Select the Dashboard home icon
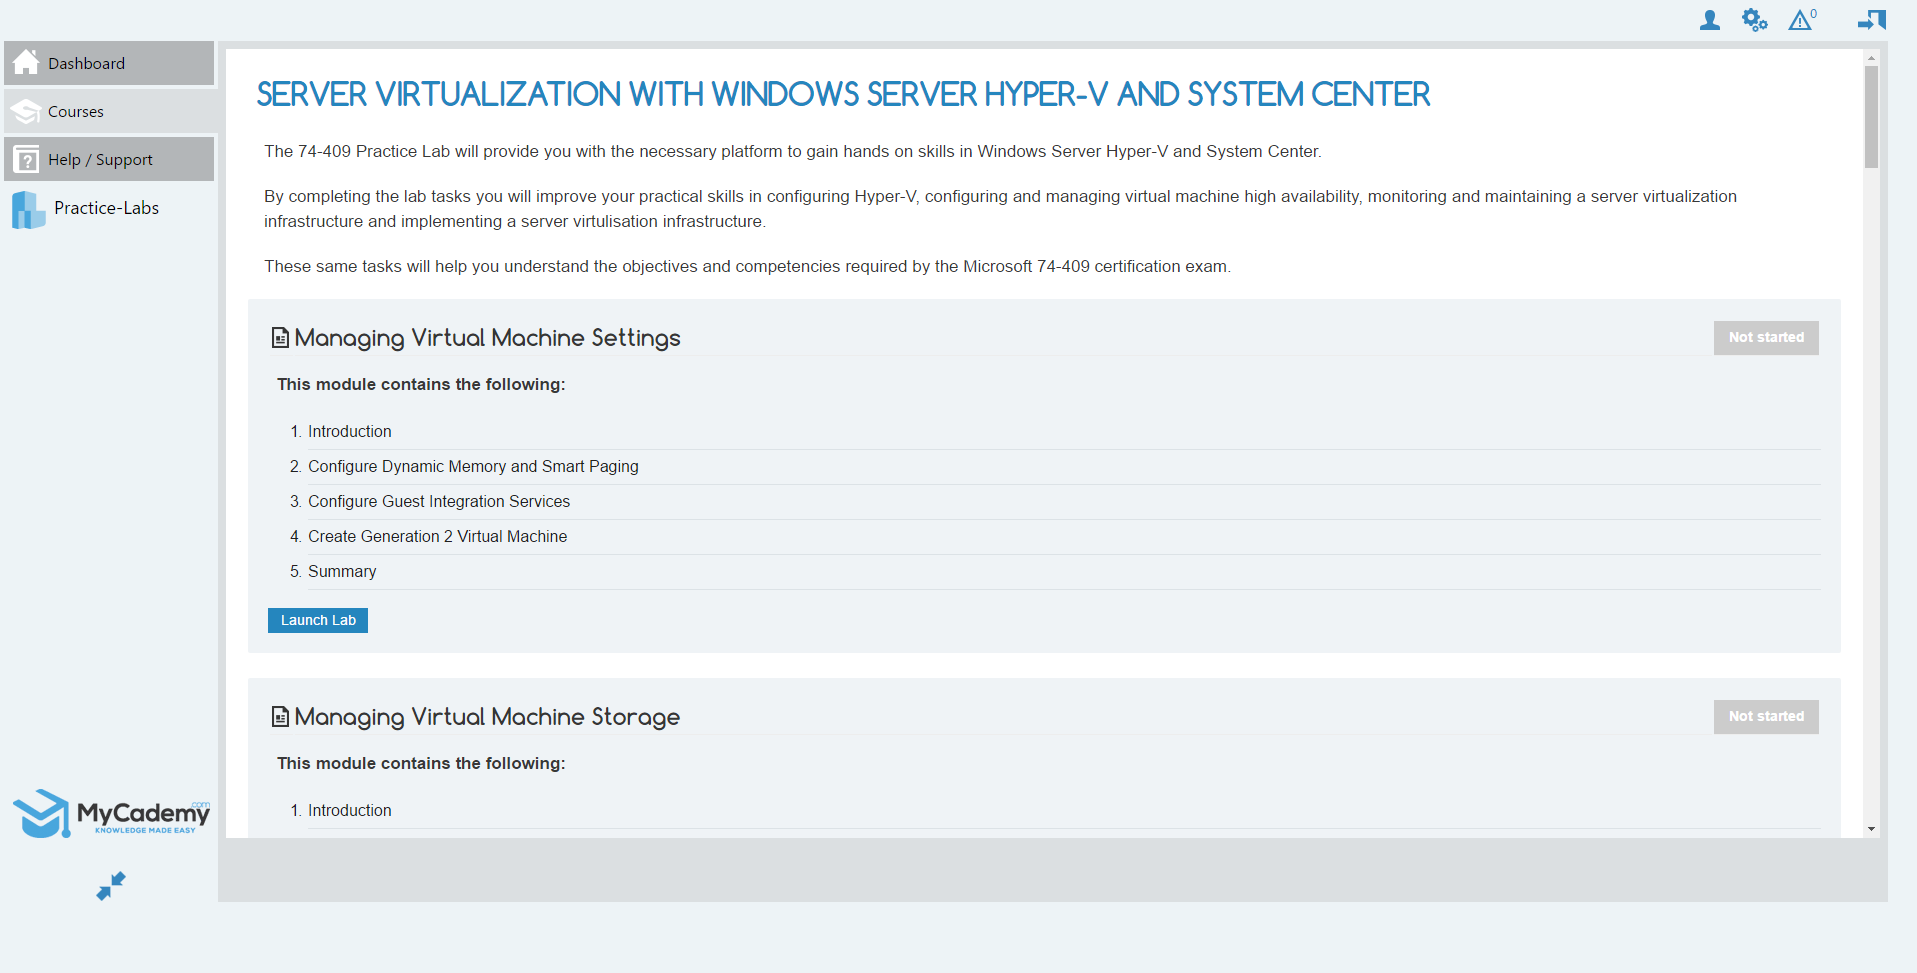The image size is (1917, 973). tap(25, 62)
